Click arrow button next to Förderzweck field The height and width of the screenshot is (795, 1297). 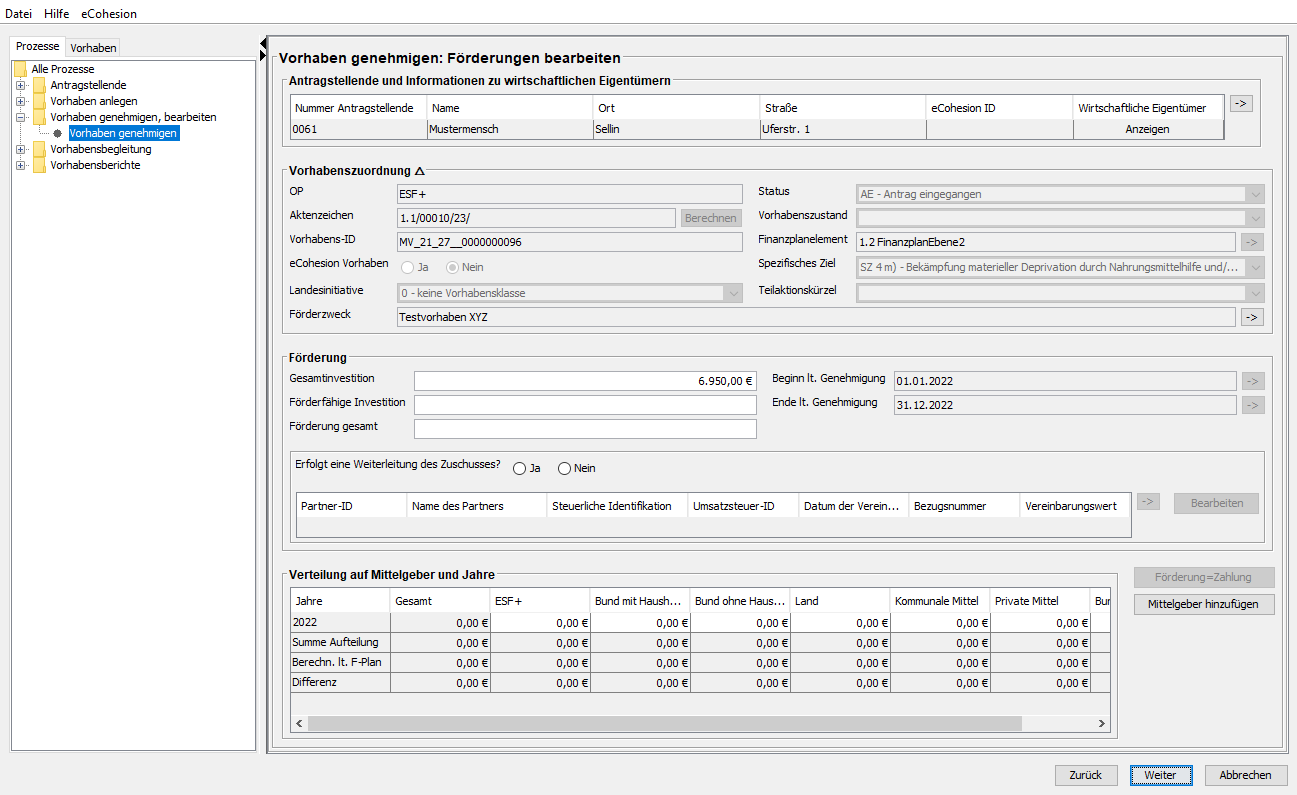pos(1251,317)
